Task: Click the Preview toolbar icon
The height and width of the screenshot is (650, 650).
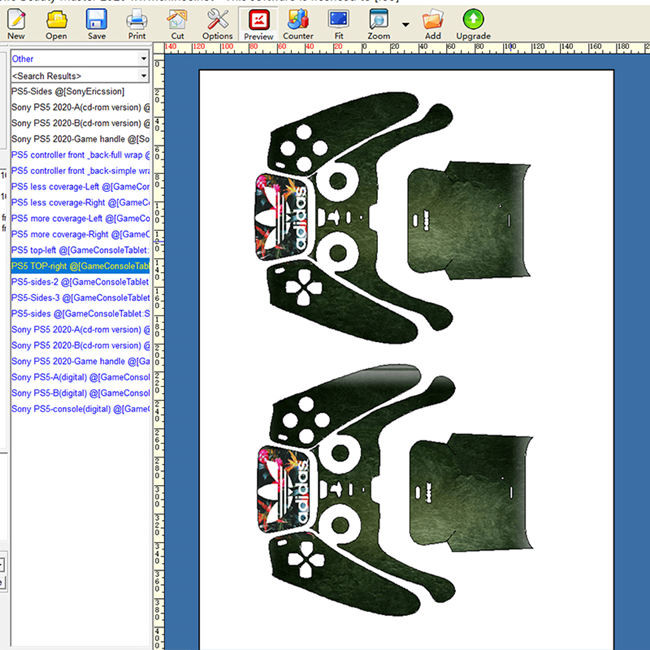Action: [258, 19]
